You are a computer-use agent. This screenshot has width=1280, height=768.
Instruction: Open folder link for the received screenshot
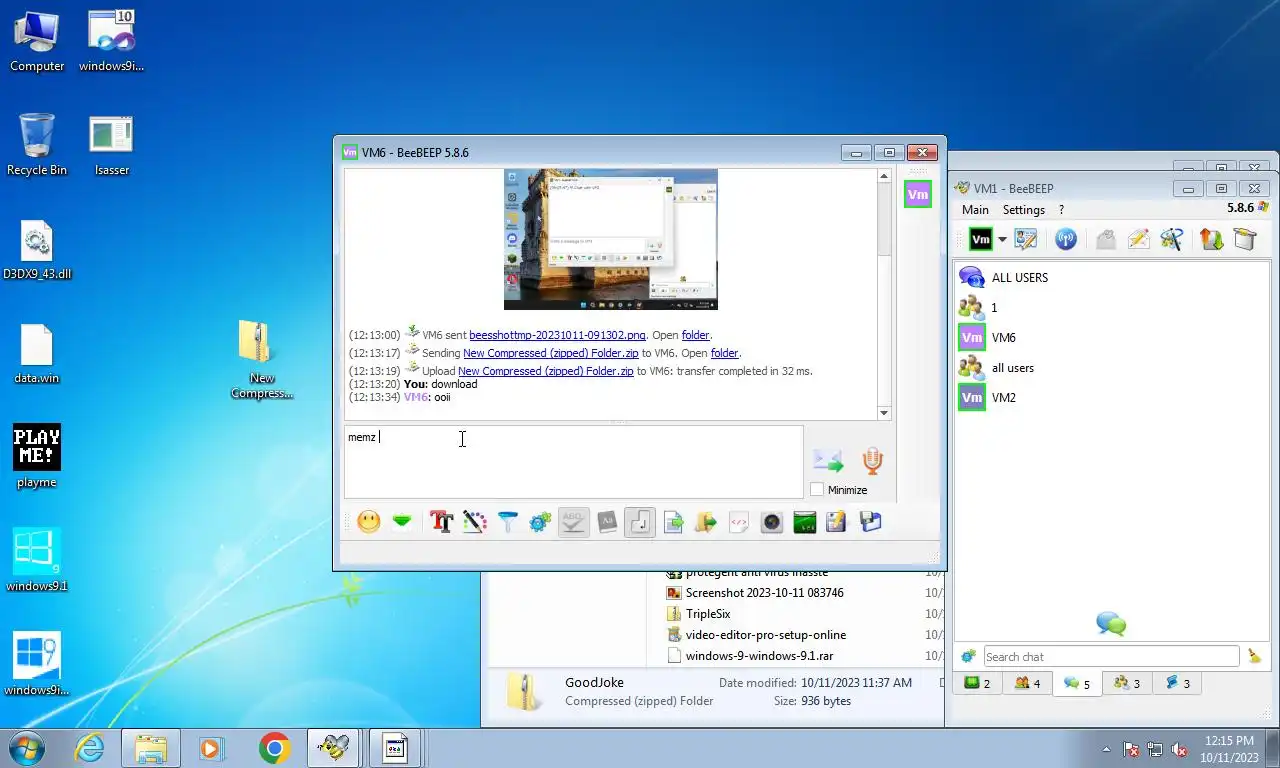pos(695,335)
